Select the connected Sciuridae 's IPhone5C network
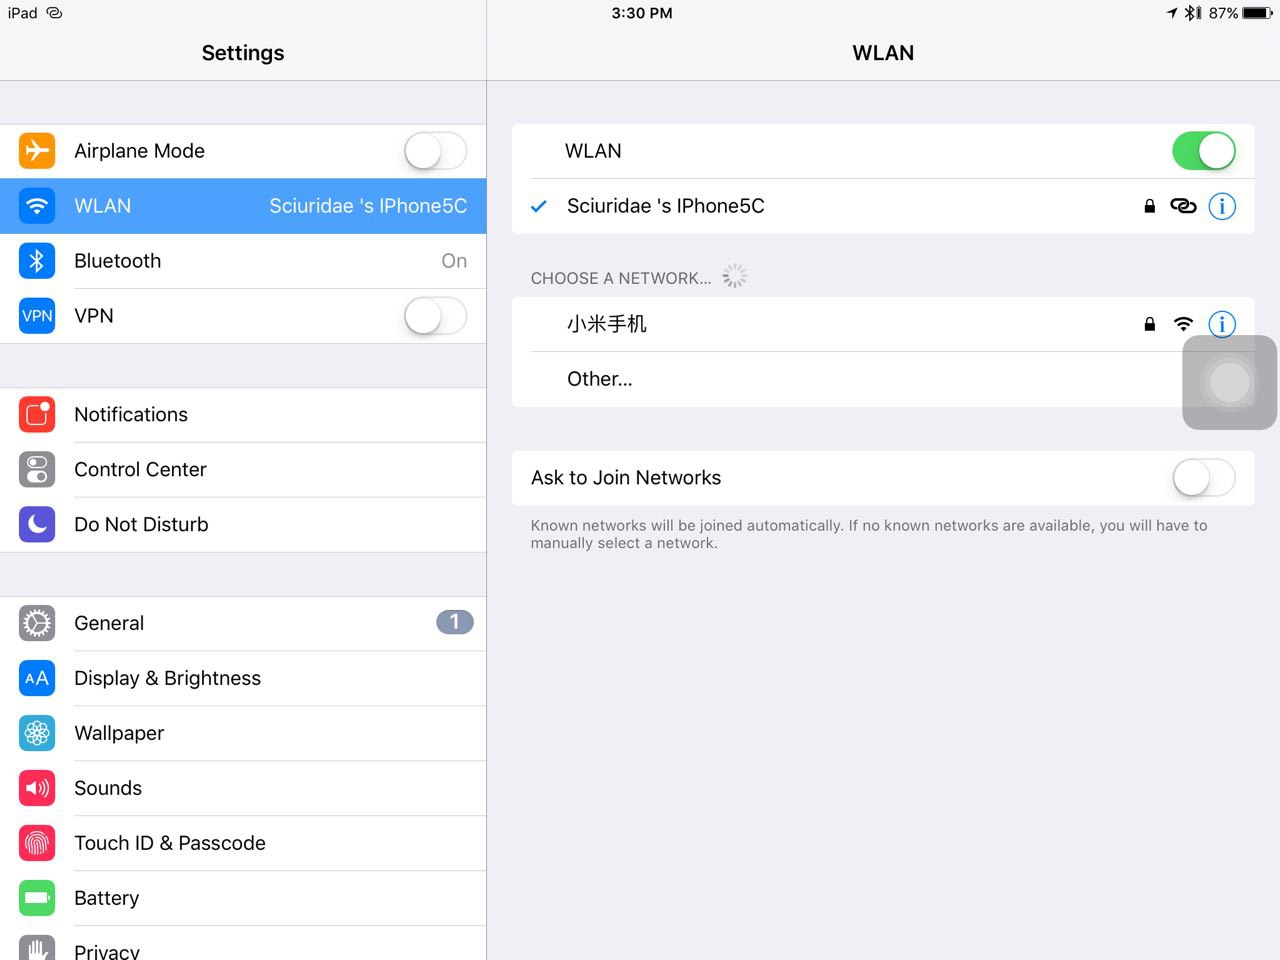The height and width of the screenshot is (960, 1280). click(x=883, y=206)
